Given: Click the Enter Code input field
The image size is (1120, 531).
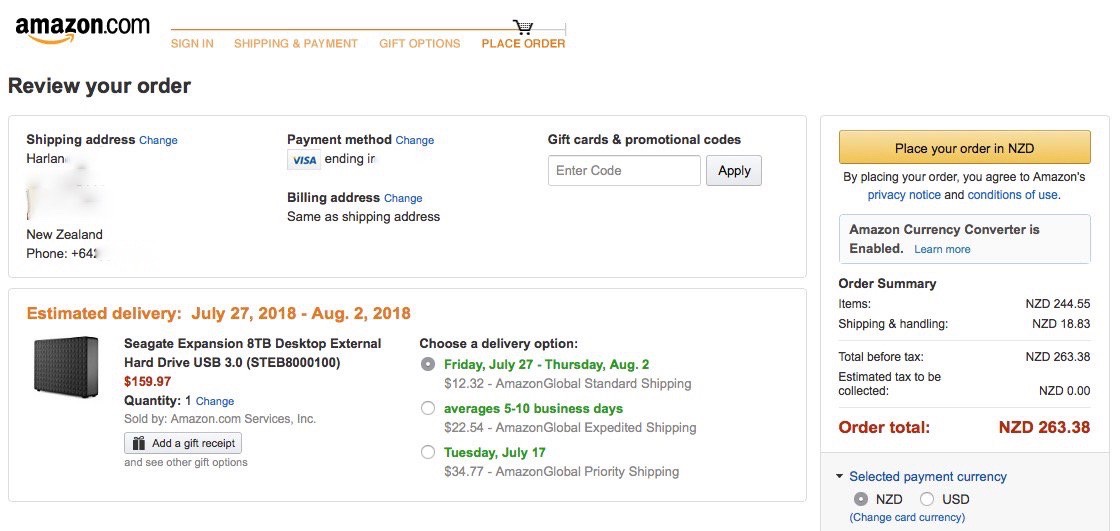Looking at the screenshot, I should 624,171.
